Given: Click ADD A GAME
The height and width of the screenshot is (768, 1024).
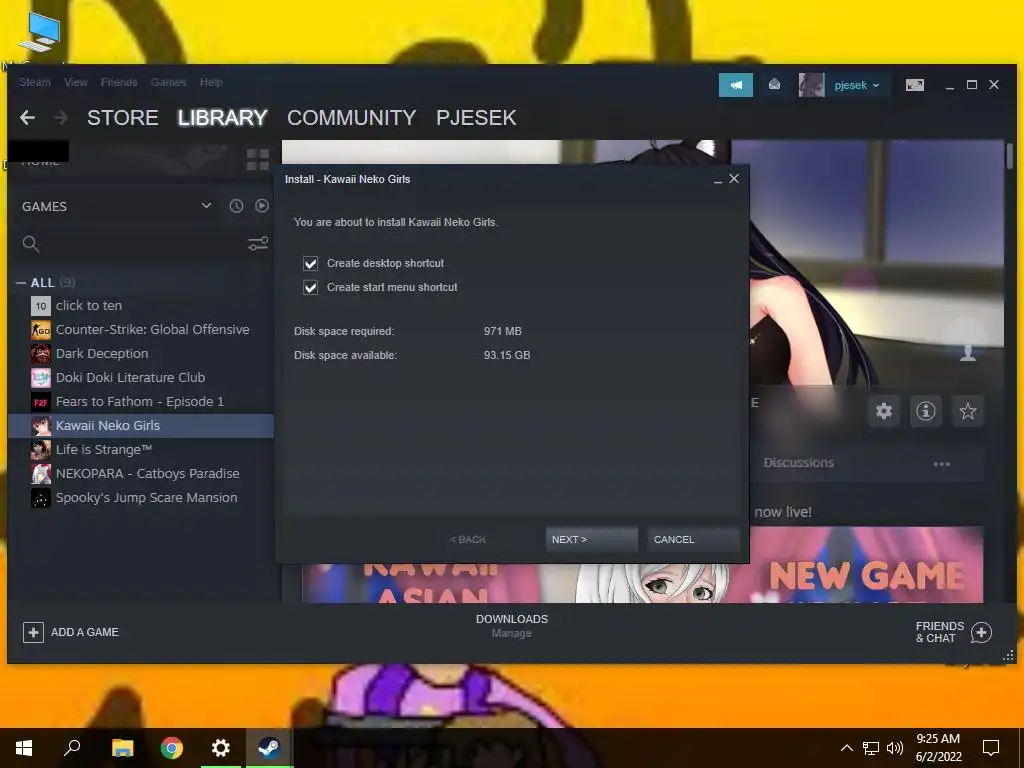Looking at the screenshot, I should (71, 632).
